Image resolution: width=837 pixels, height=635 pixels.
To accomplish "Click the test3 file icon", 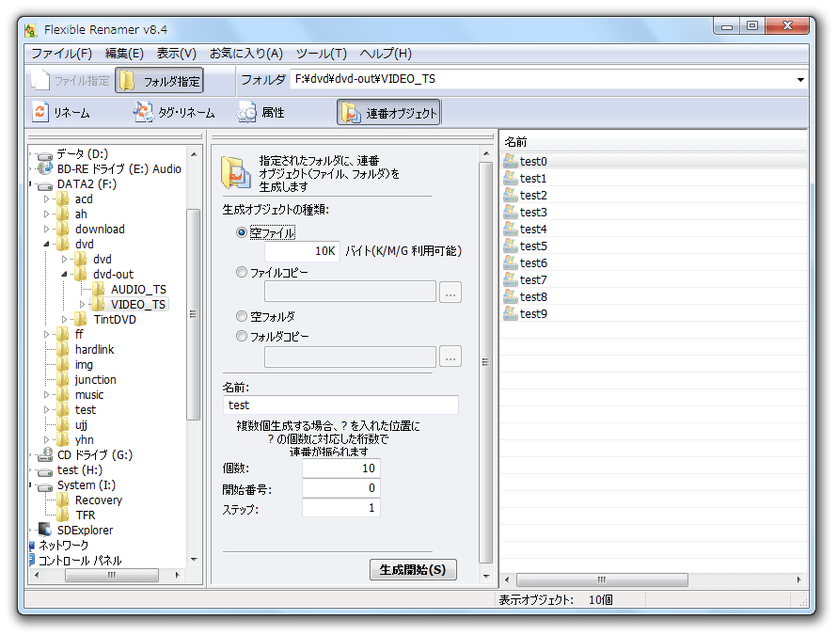I will click(510, 212).
